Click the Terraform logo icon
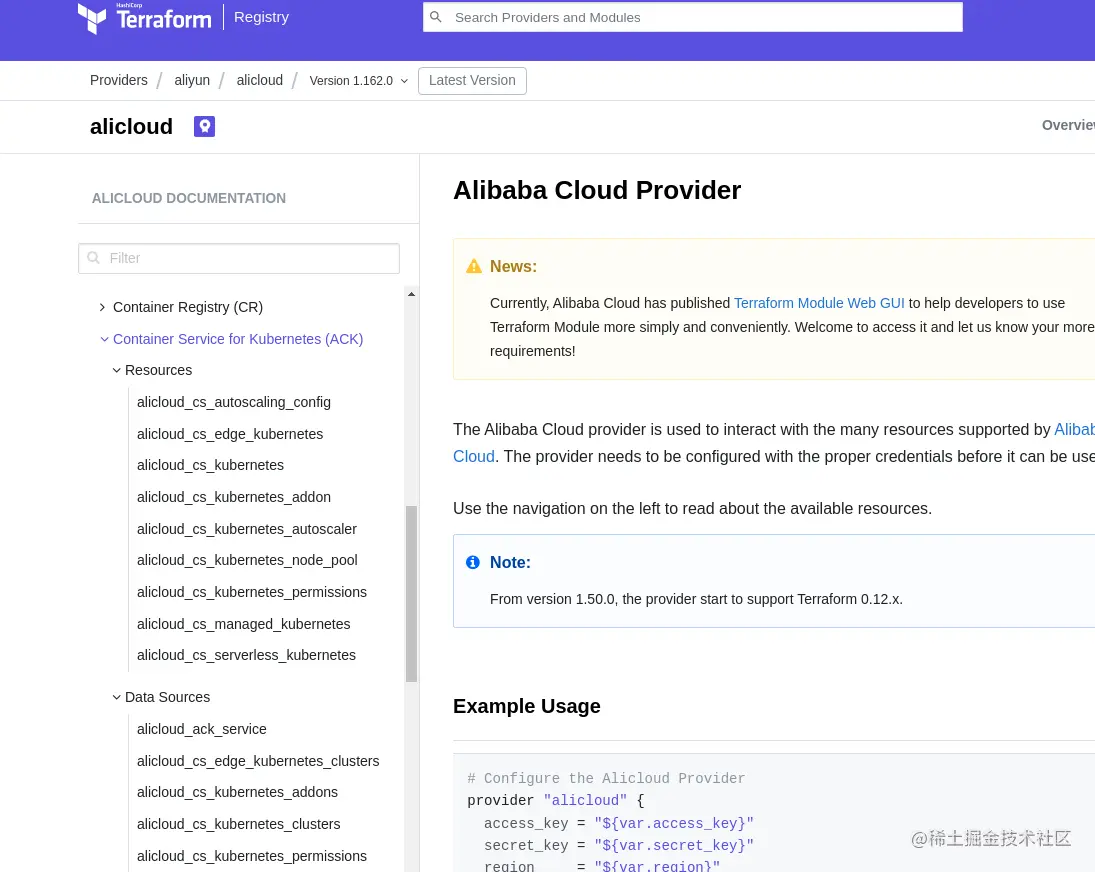 click(91, 18)
